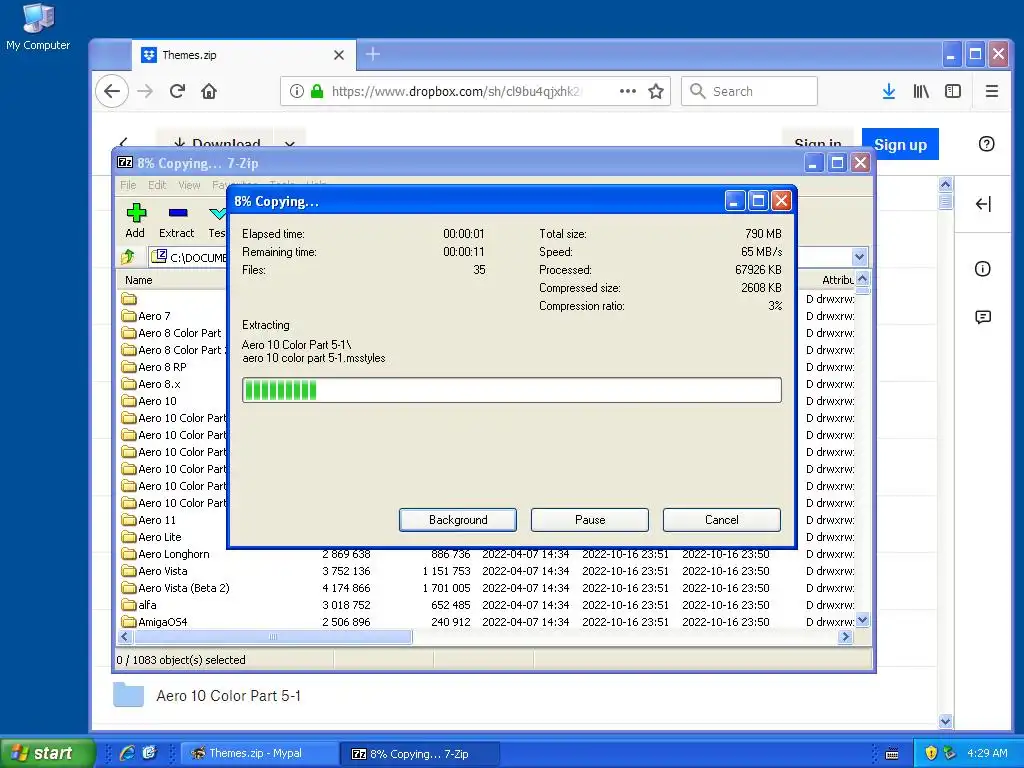1024x768 pixels.
Task: Select the 7-Zip taskbar button
Action: [420, 753]
